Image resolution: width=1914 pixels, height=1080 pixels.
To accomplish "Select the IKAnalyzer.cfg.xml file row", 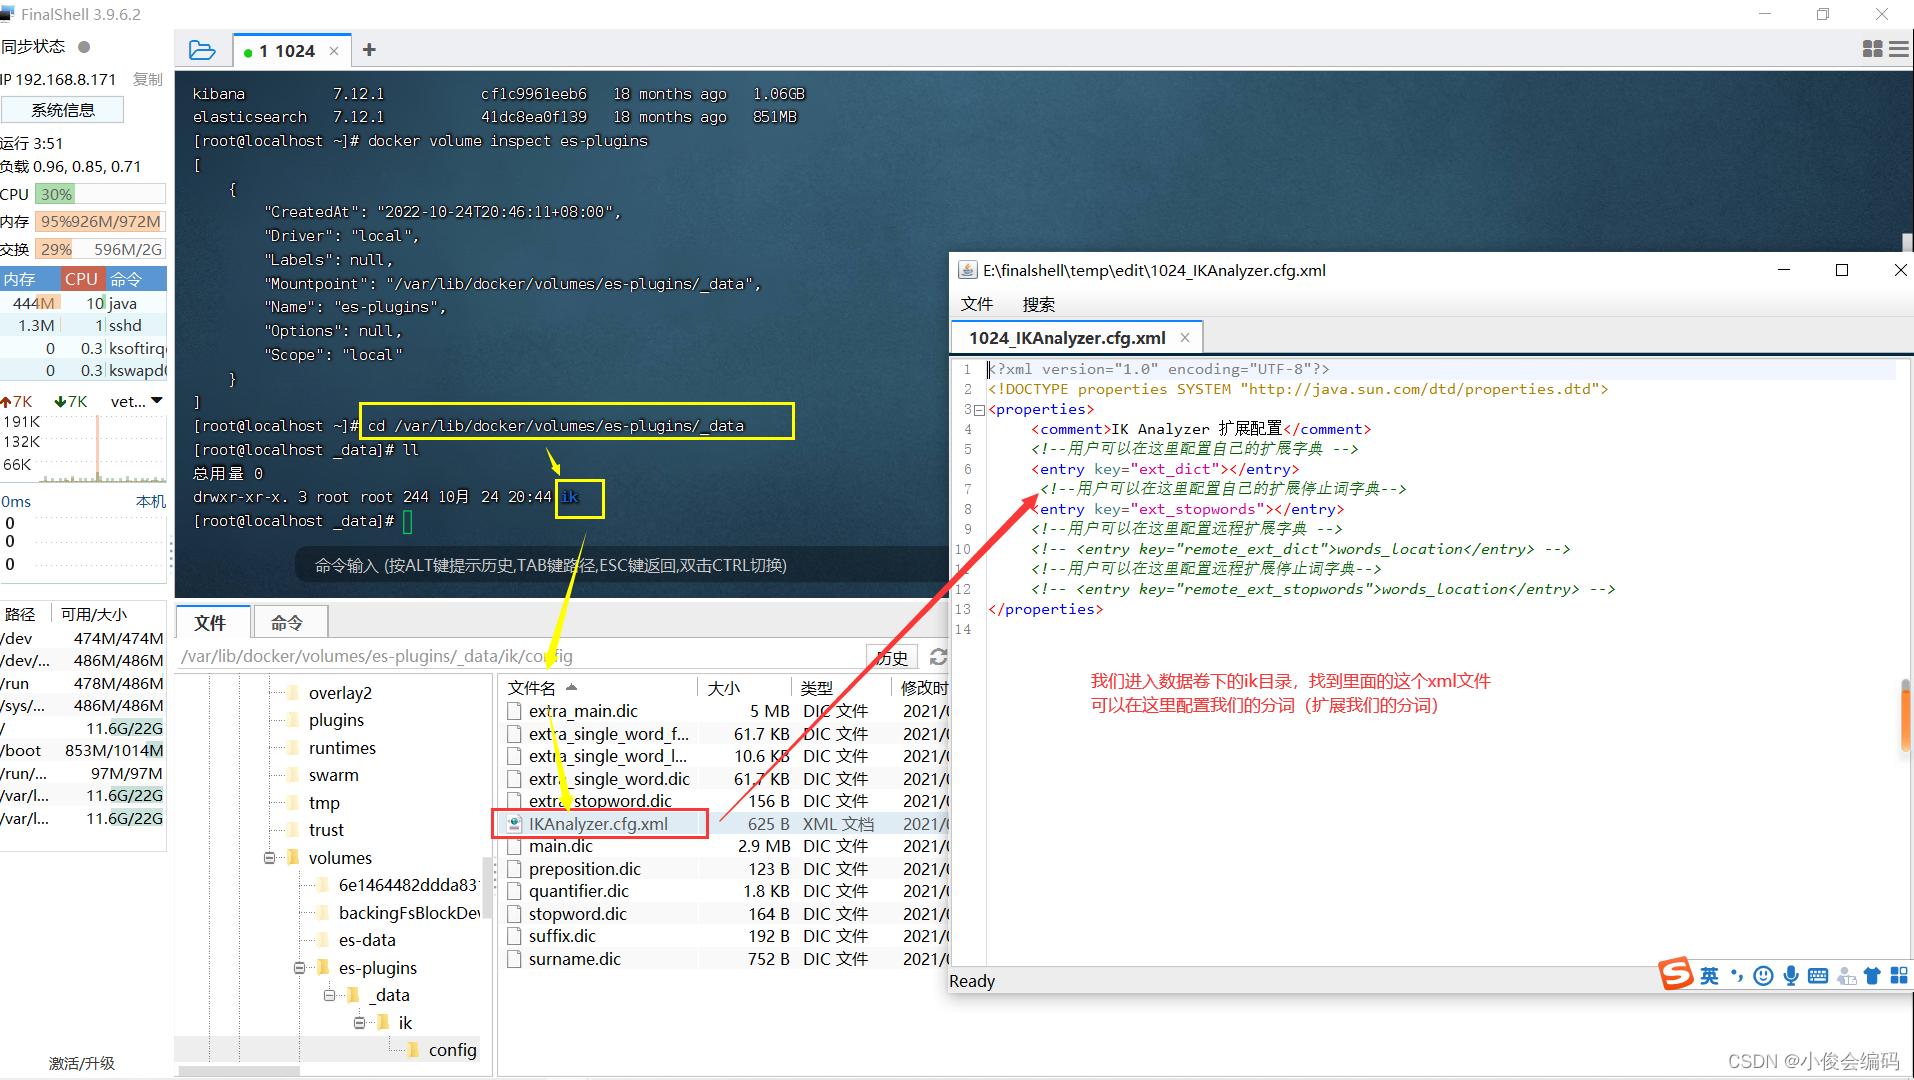I will coord(599,823).
